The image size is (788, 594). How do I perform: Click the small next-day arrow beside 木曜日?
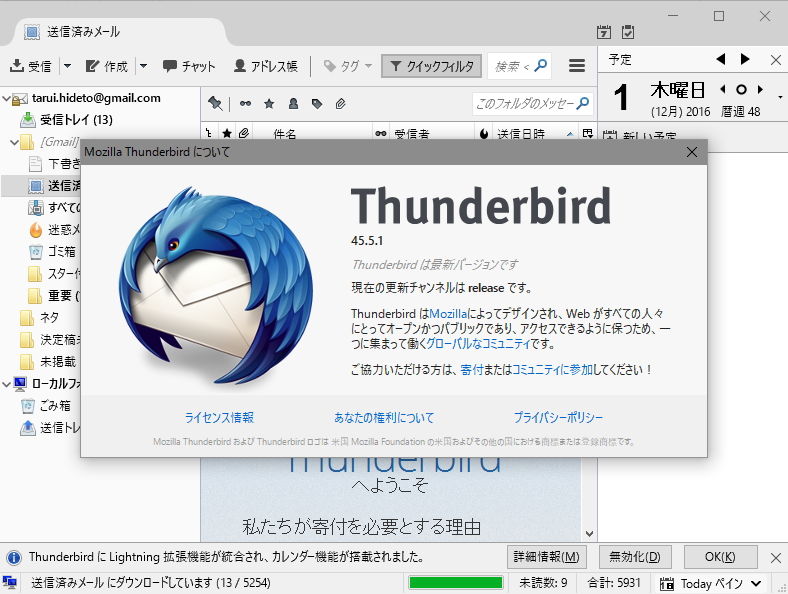[760, 90]
